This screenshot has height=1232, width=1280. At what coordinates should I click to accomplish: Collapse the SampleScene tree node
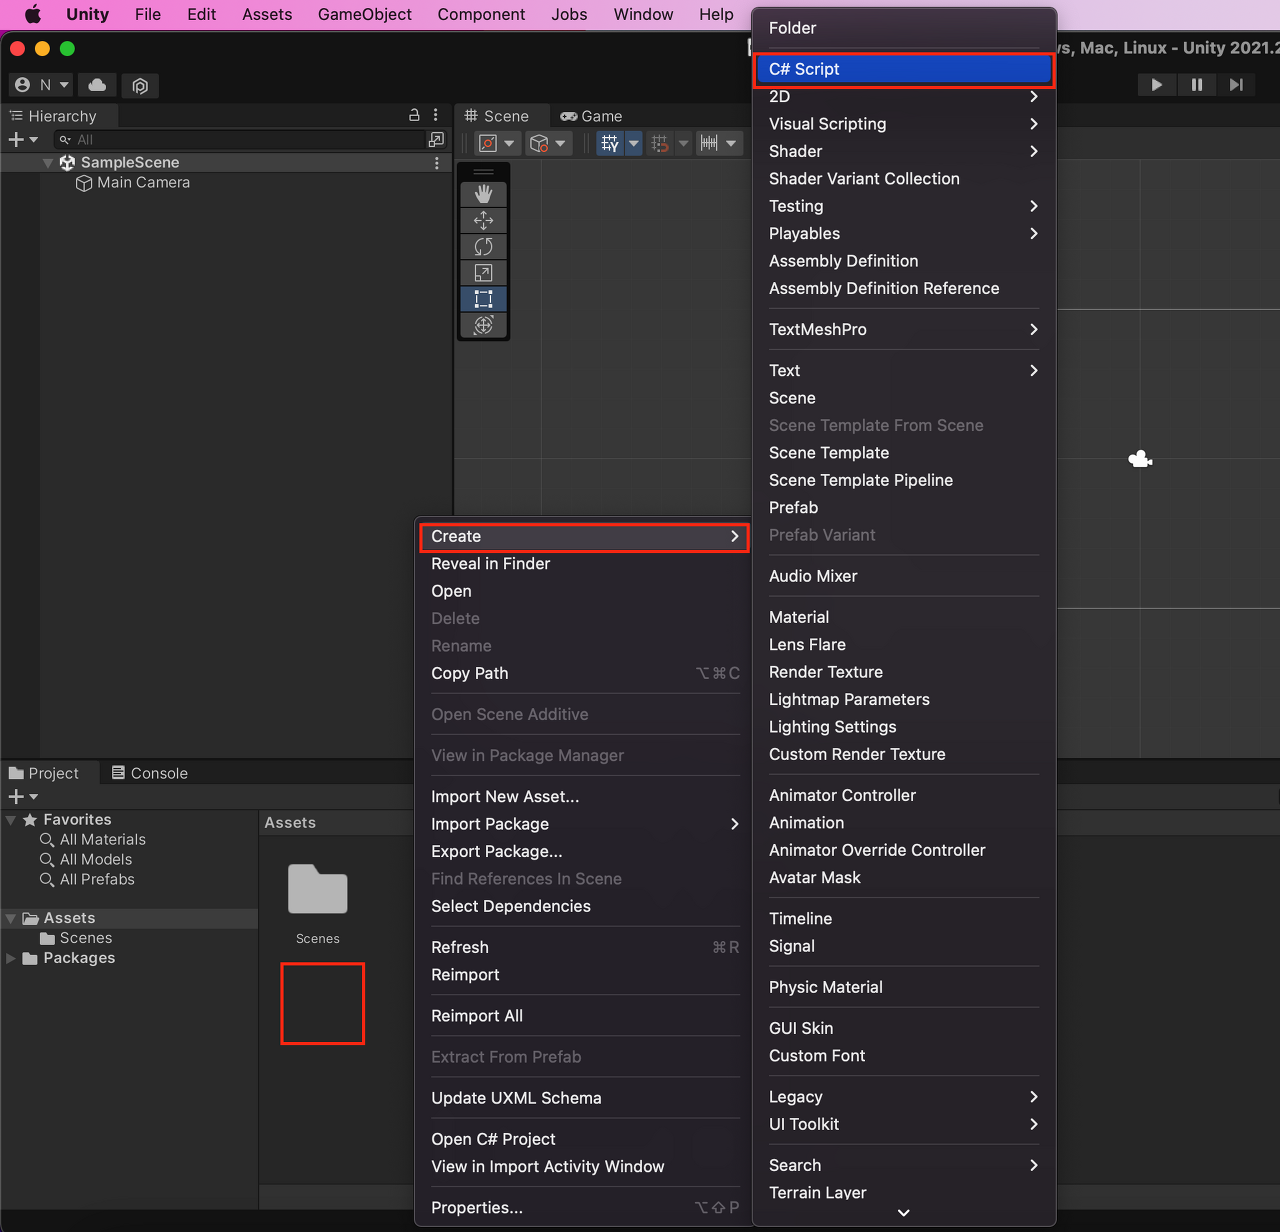coord(48,162)
